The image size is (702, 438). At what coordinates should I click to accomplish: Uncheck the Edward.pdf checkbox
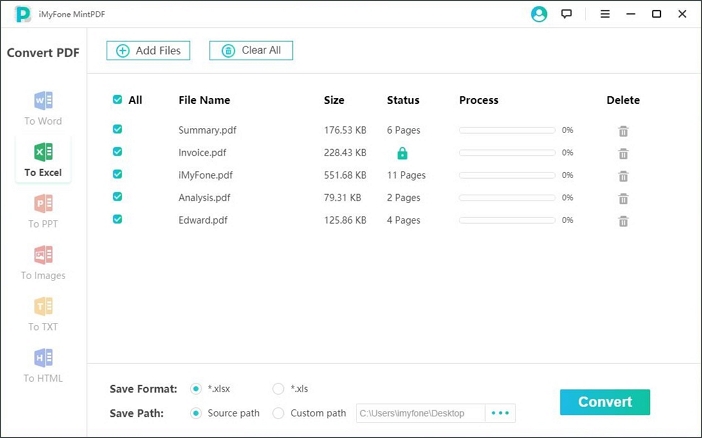click(117, 219)
